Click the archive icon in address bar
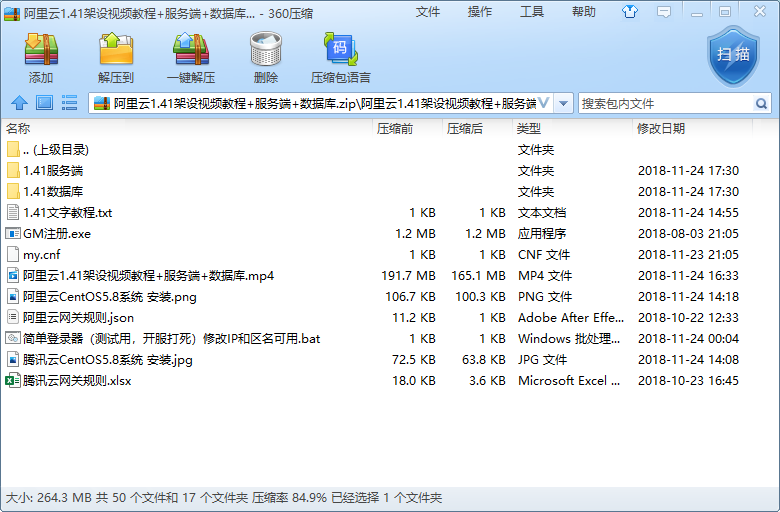Screen dimensions: 780x512 tap(102, 103)
